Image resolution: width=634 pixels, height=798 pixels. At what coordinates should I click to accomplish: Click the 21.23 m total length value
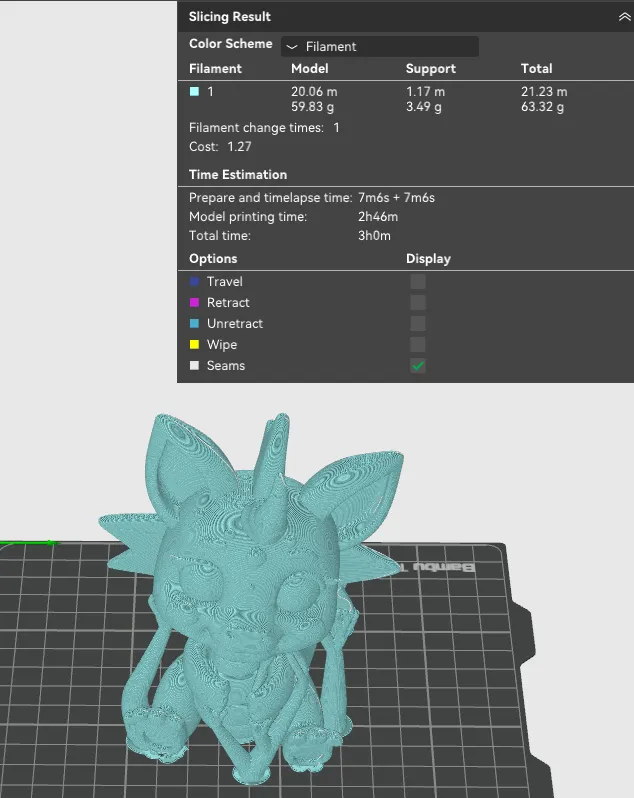click(x=544, y=92)
